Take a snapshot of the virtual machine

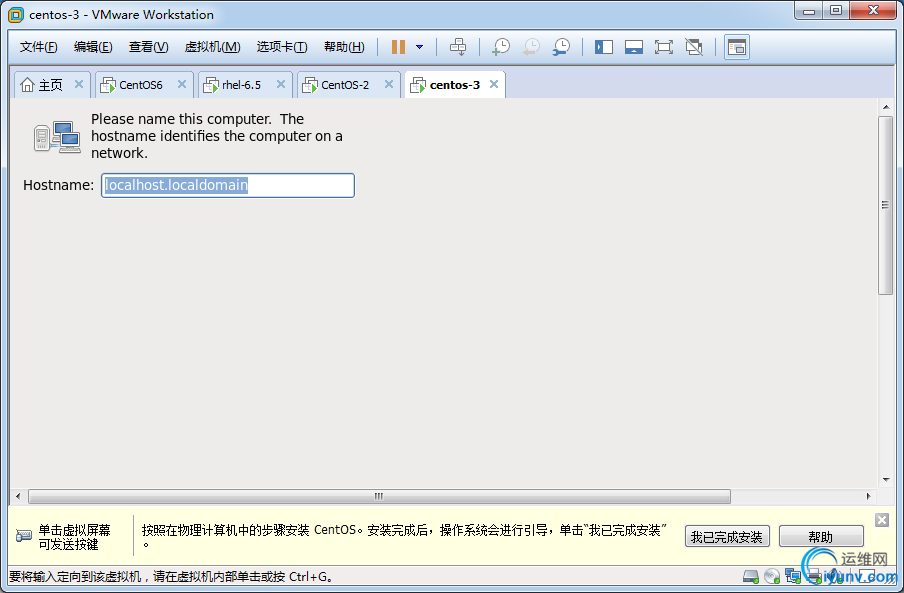[501, 47]
